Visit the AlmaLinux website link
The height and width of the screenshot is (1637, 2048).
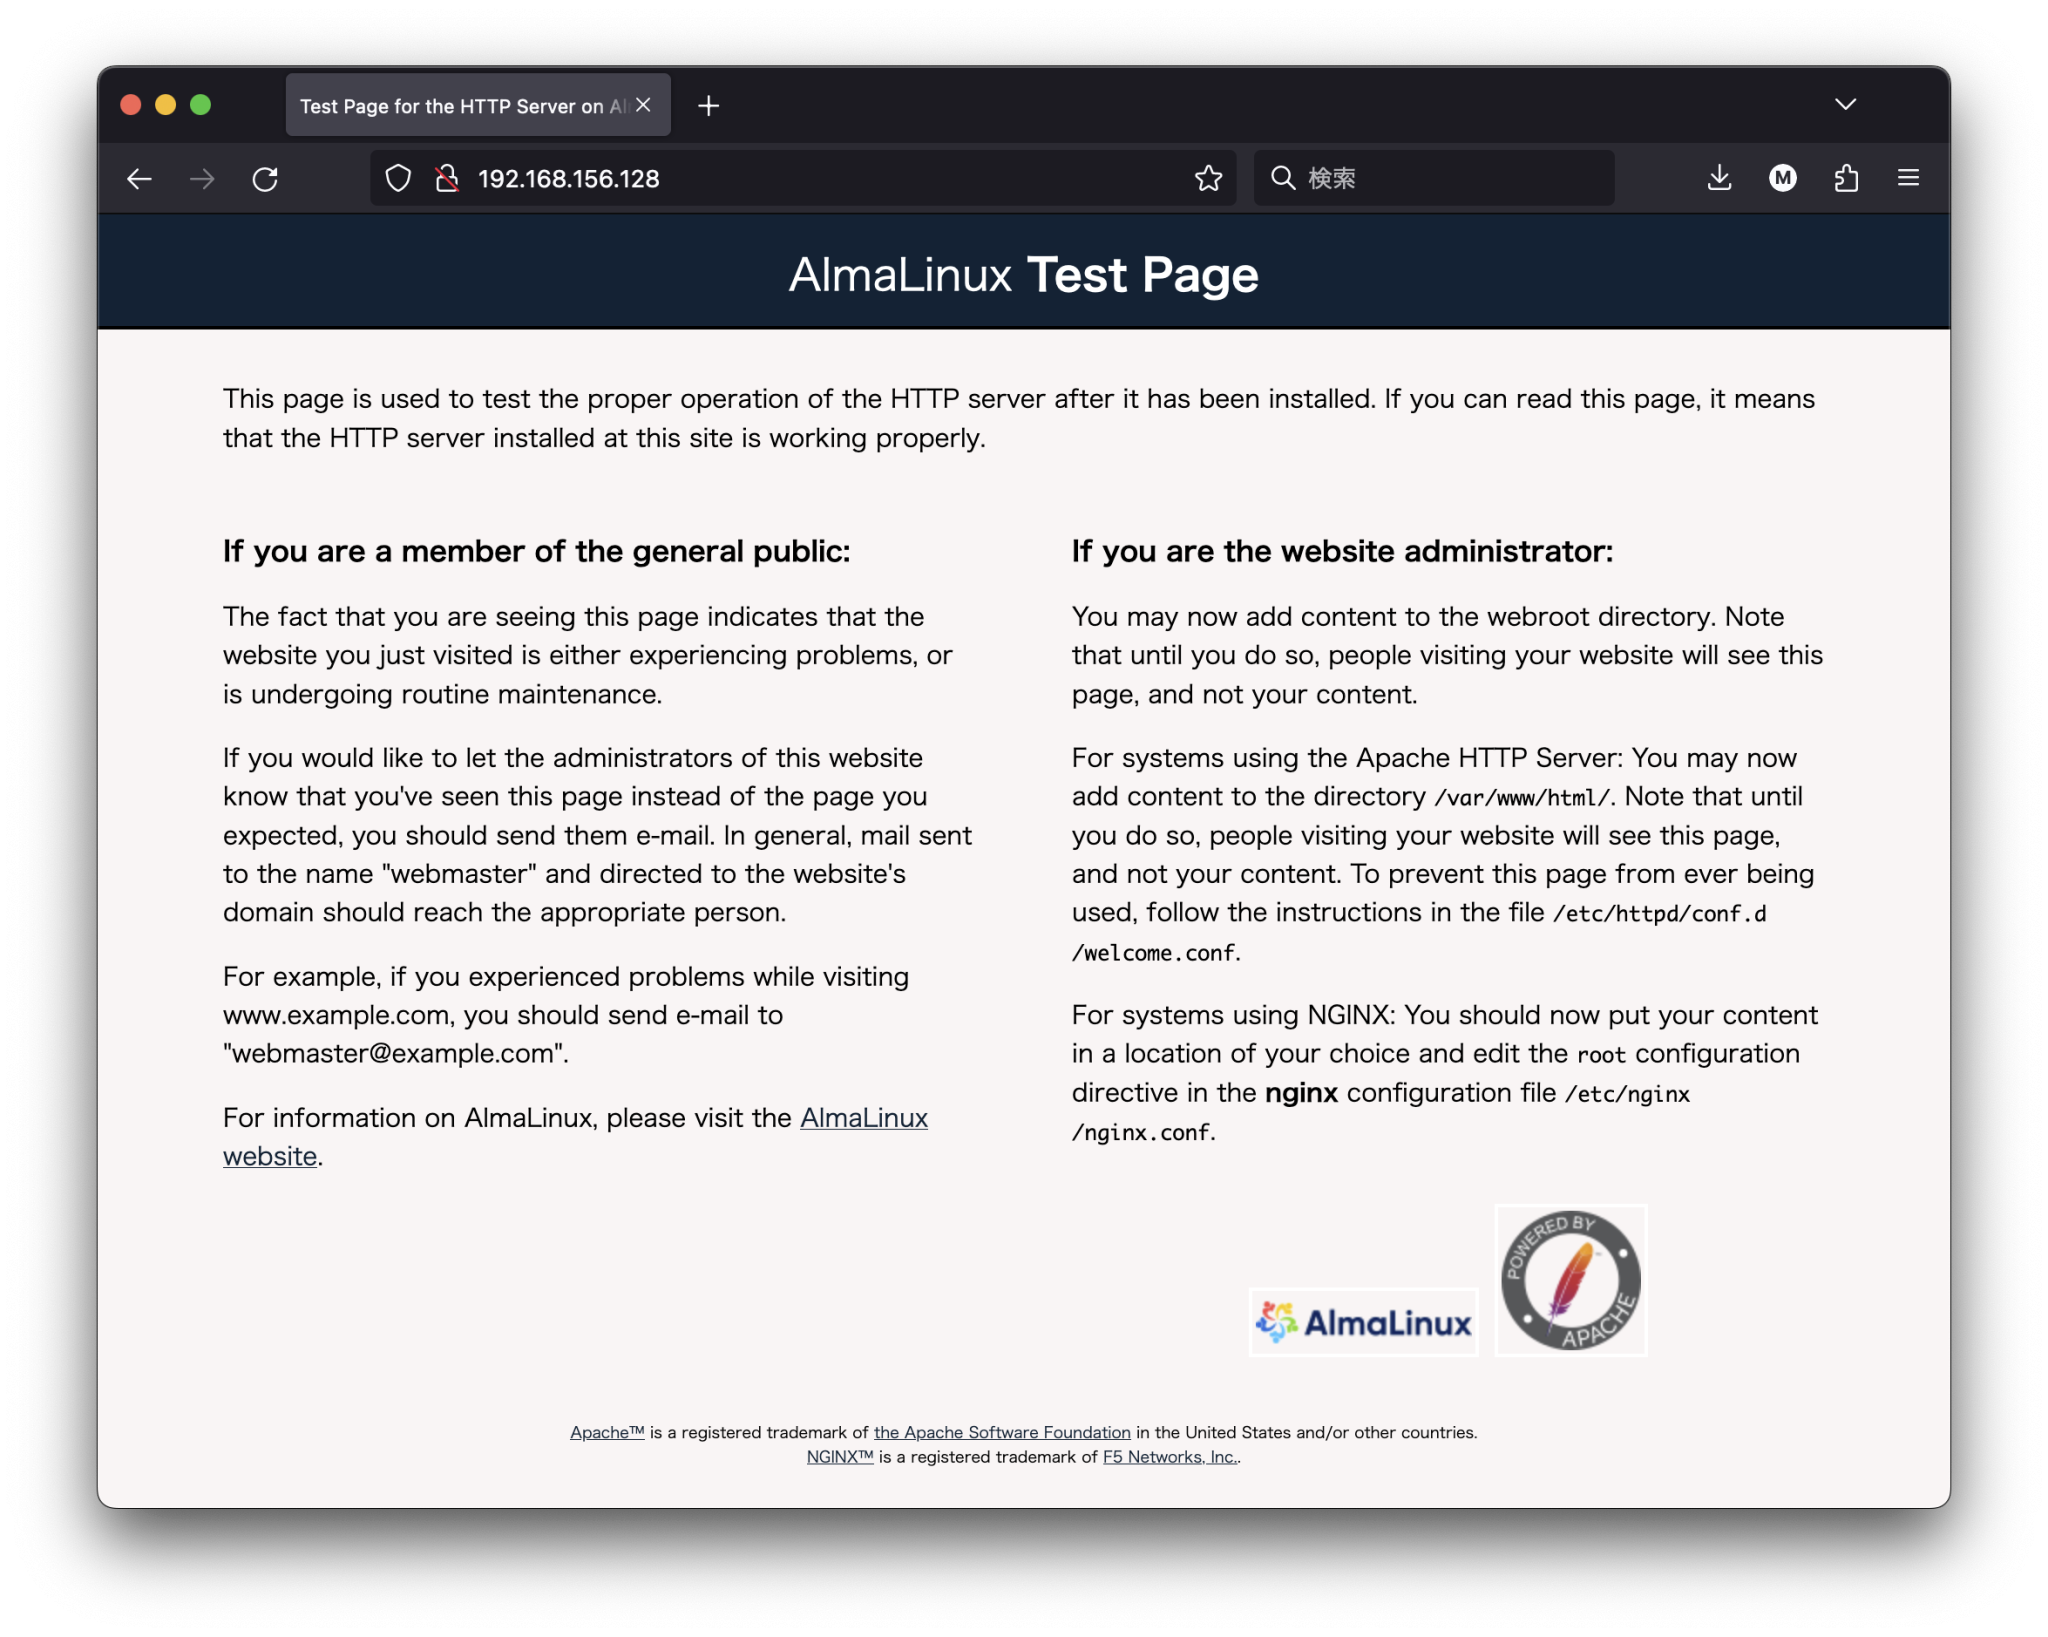coord(864,1118)
